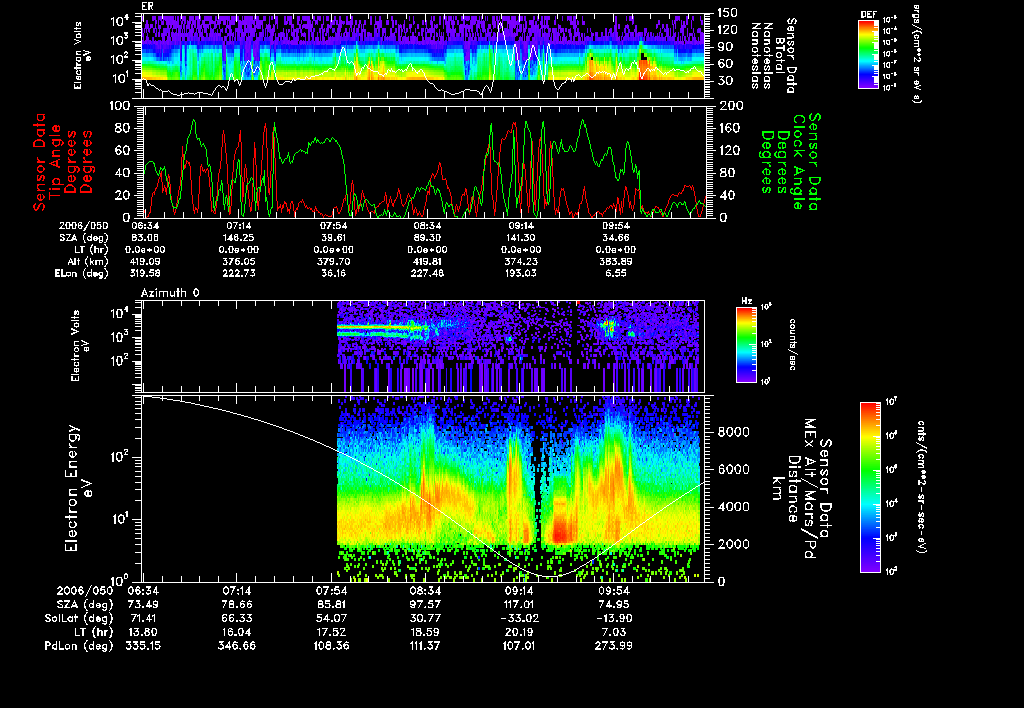The height and width of the screenshot is (708, 1024).
Task: Click the 2000 km distance tick label
Action: (x=734, y=544)
